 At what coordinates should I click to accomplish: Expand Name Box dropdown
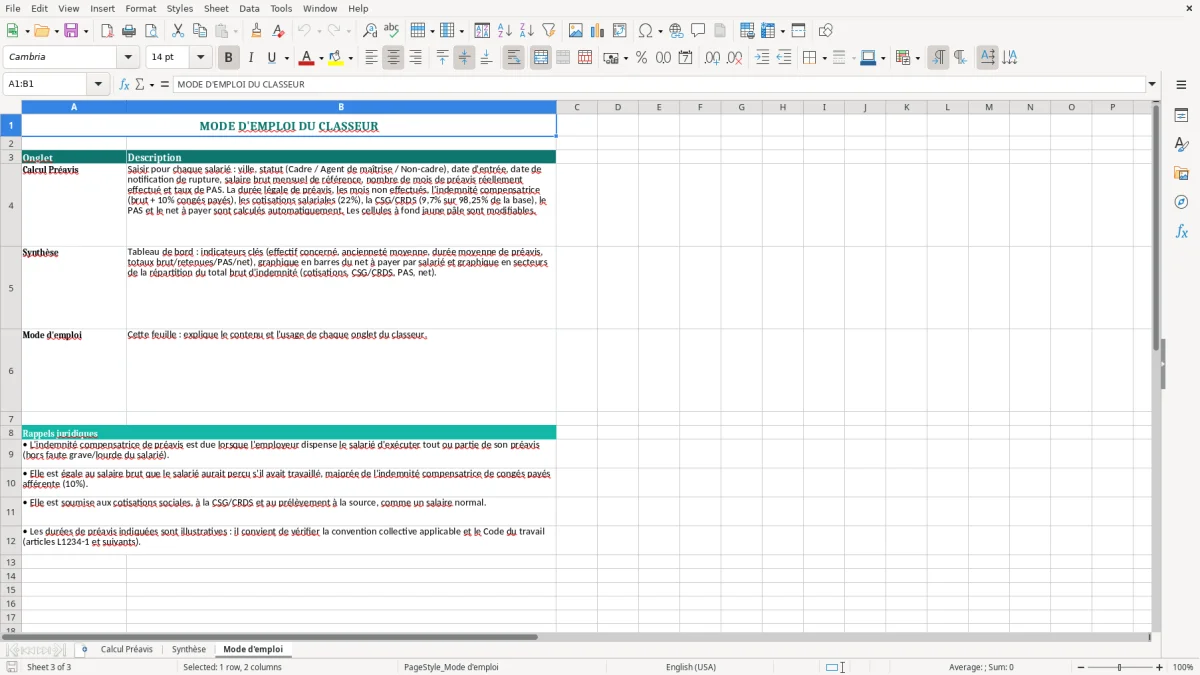[x=98, y=84]
